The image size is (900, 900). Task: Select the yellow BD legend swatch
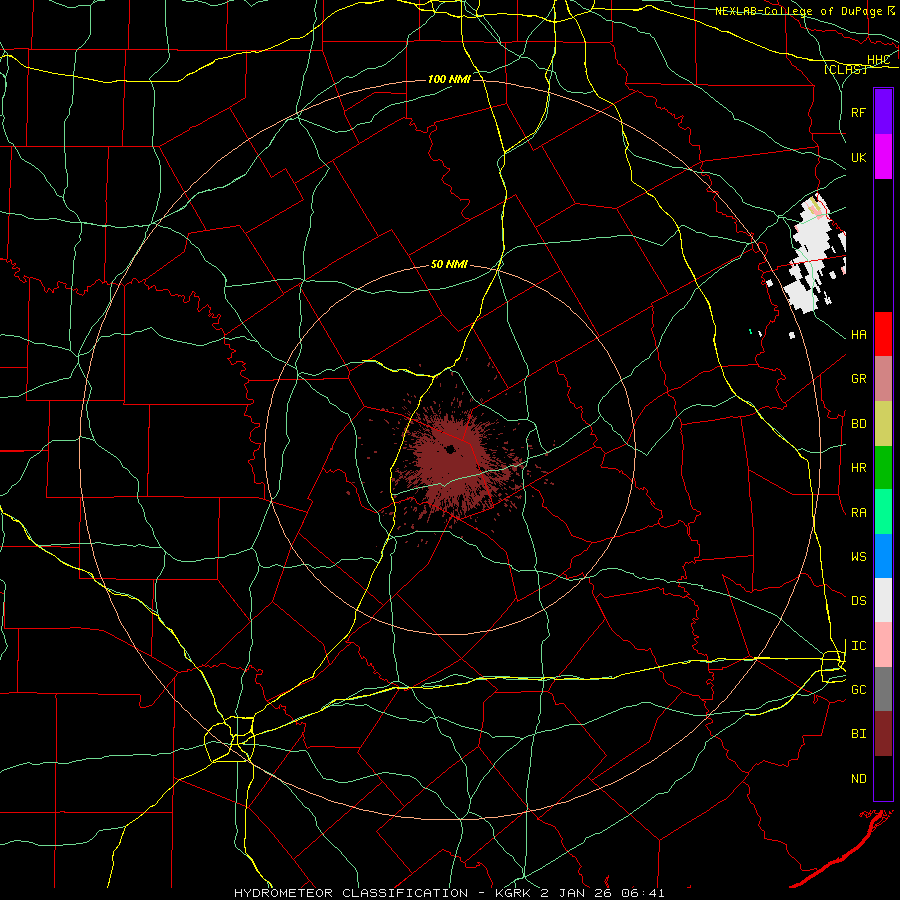point(883,424)
